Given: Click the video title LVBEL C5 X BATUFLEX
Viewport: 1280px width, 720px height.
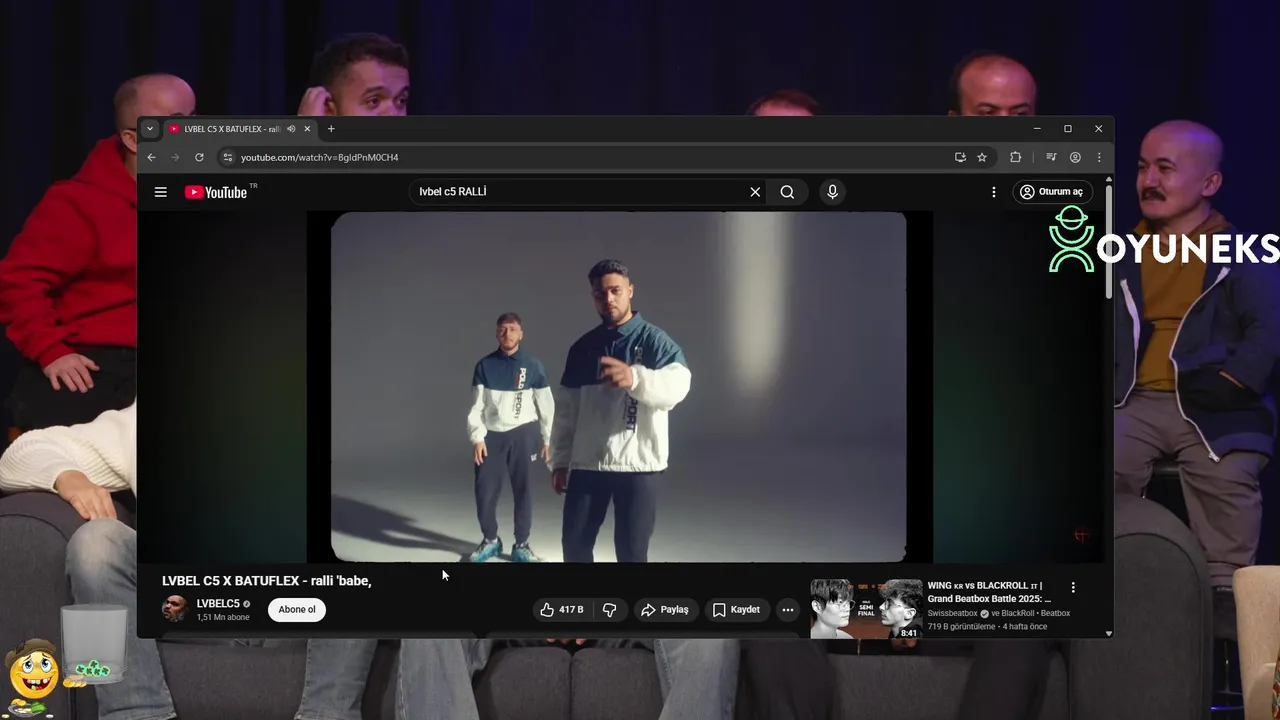Looking at the screenshot, I should (267, 581).
